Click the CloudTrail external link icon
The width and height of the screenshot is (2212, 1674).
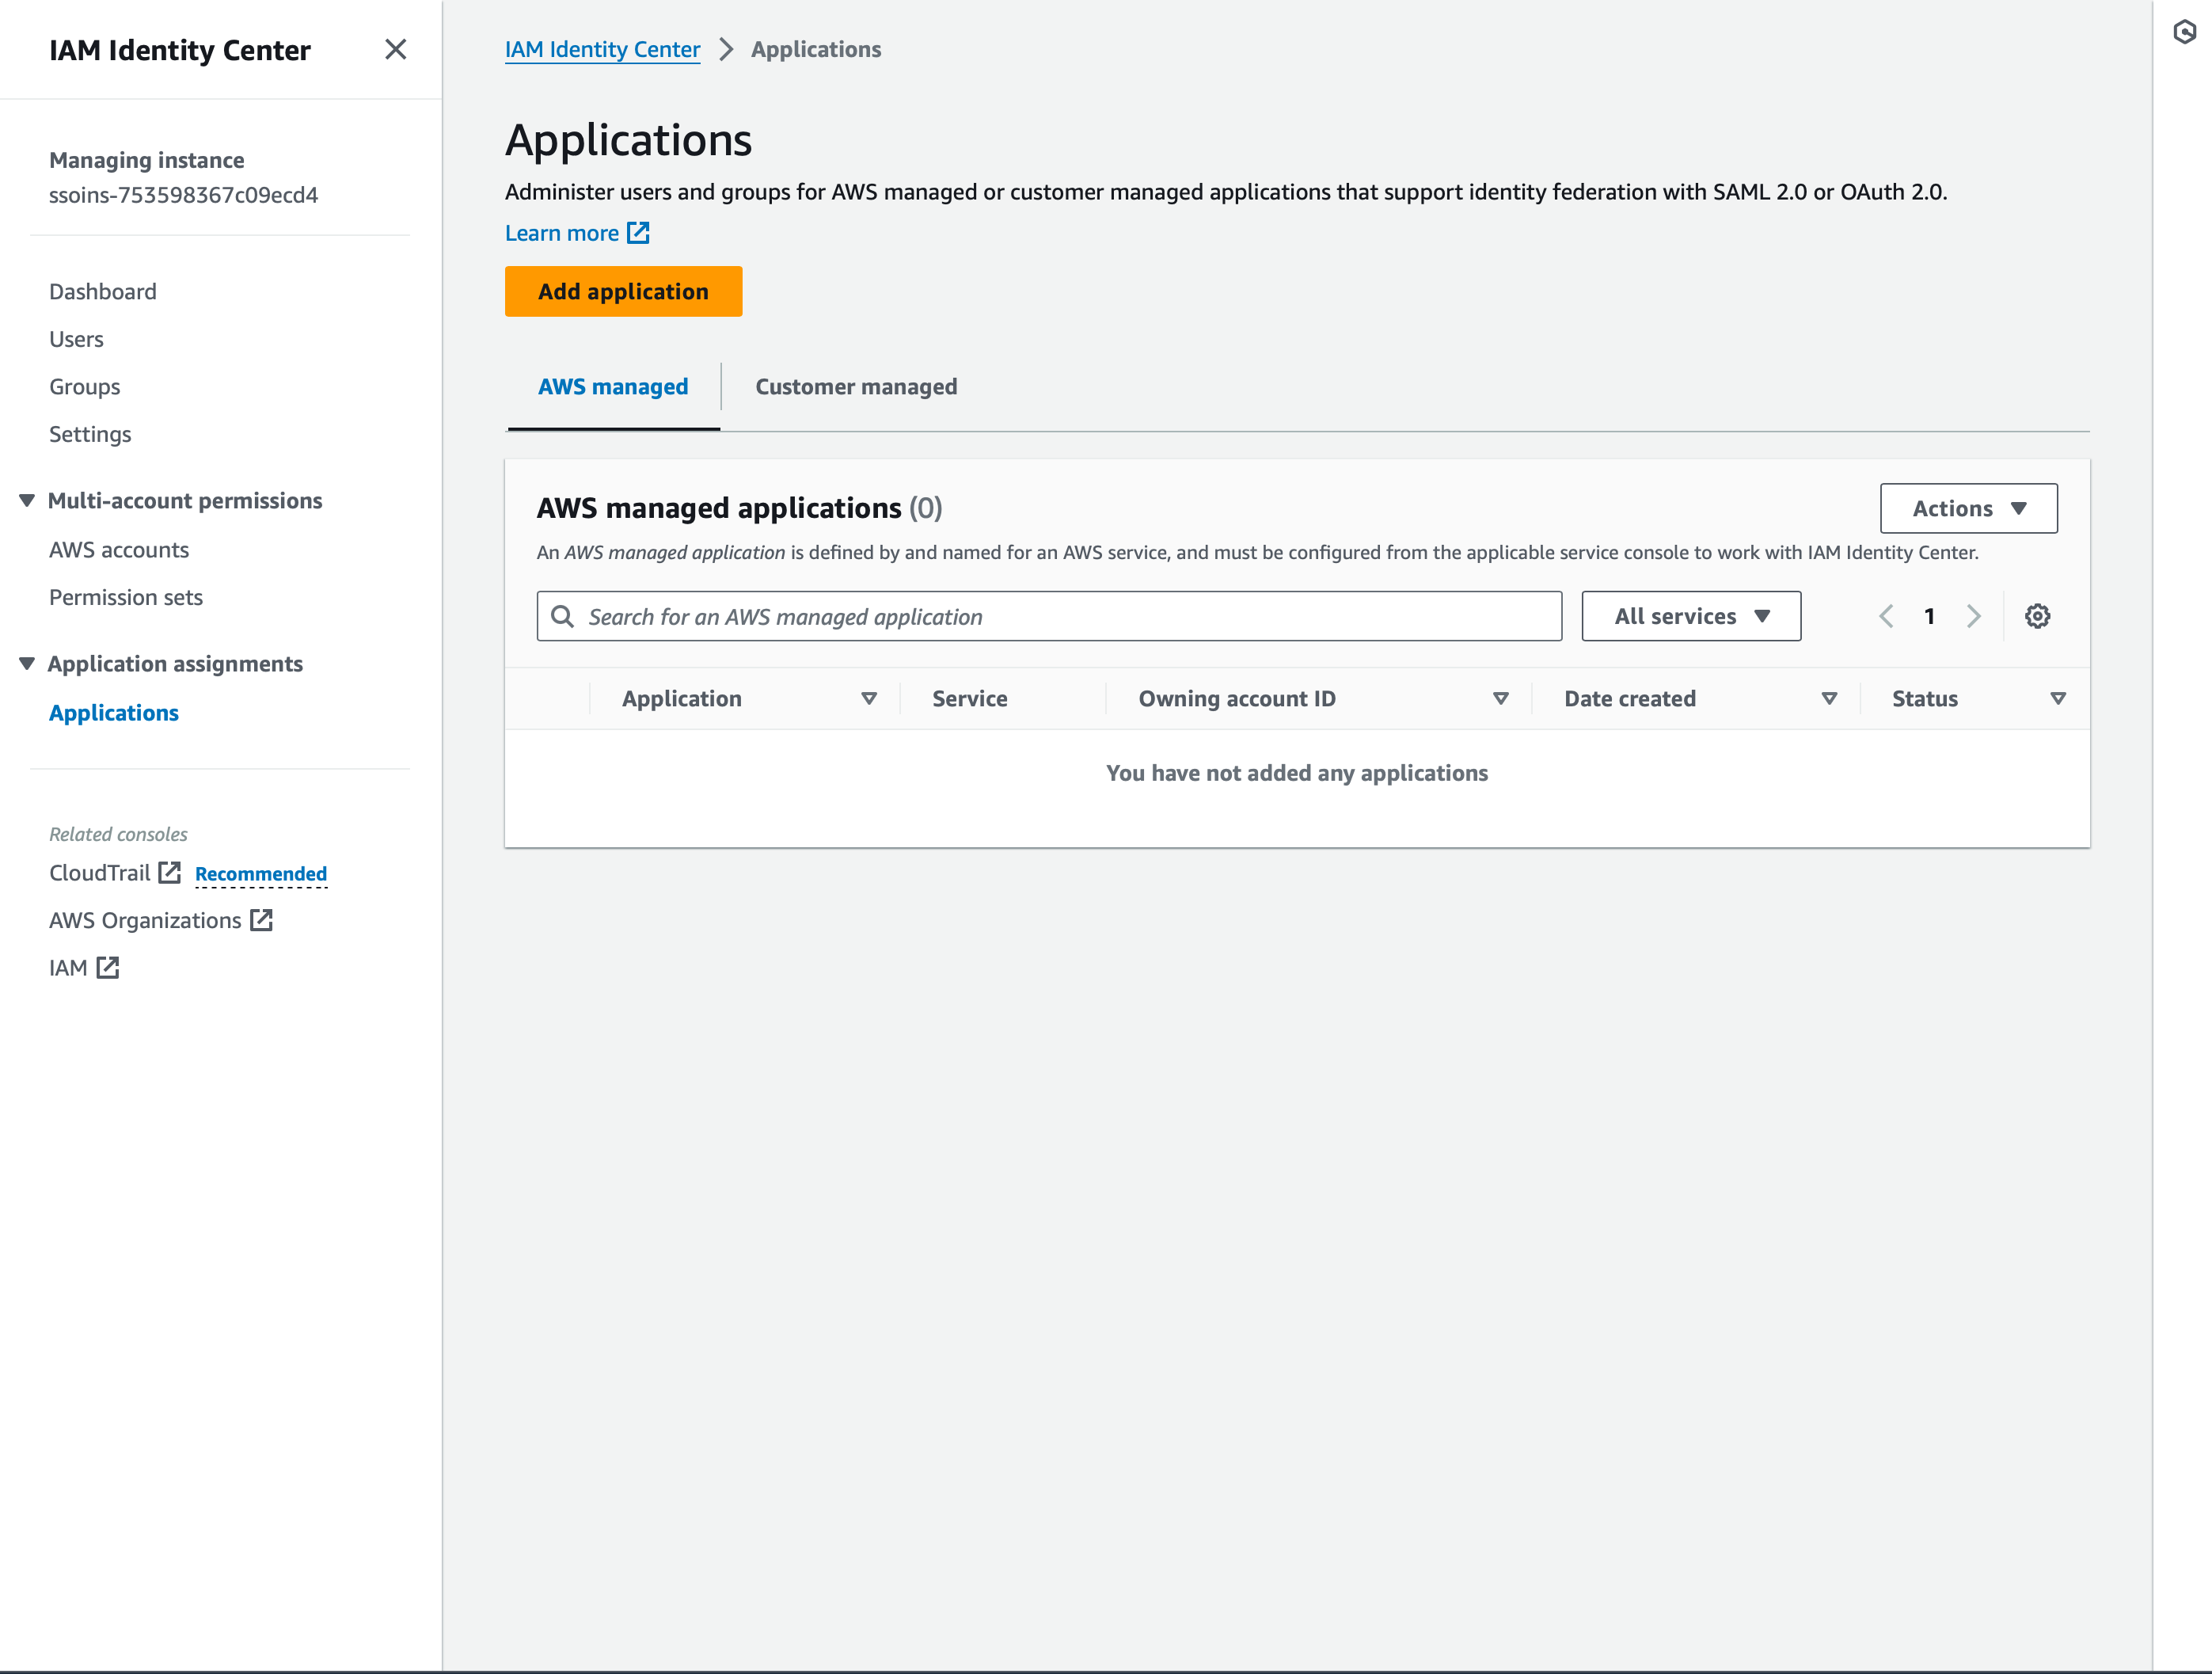click(x=170, y=873)
